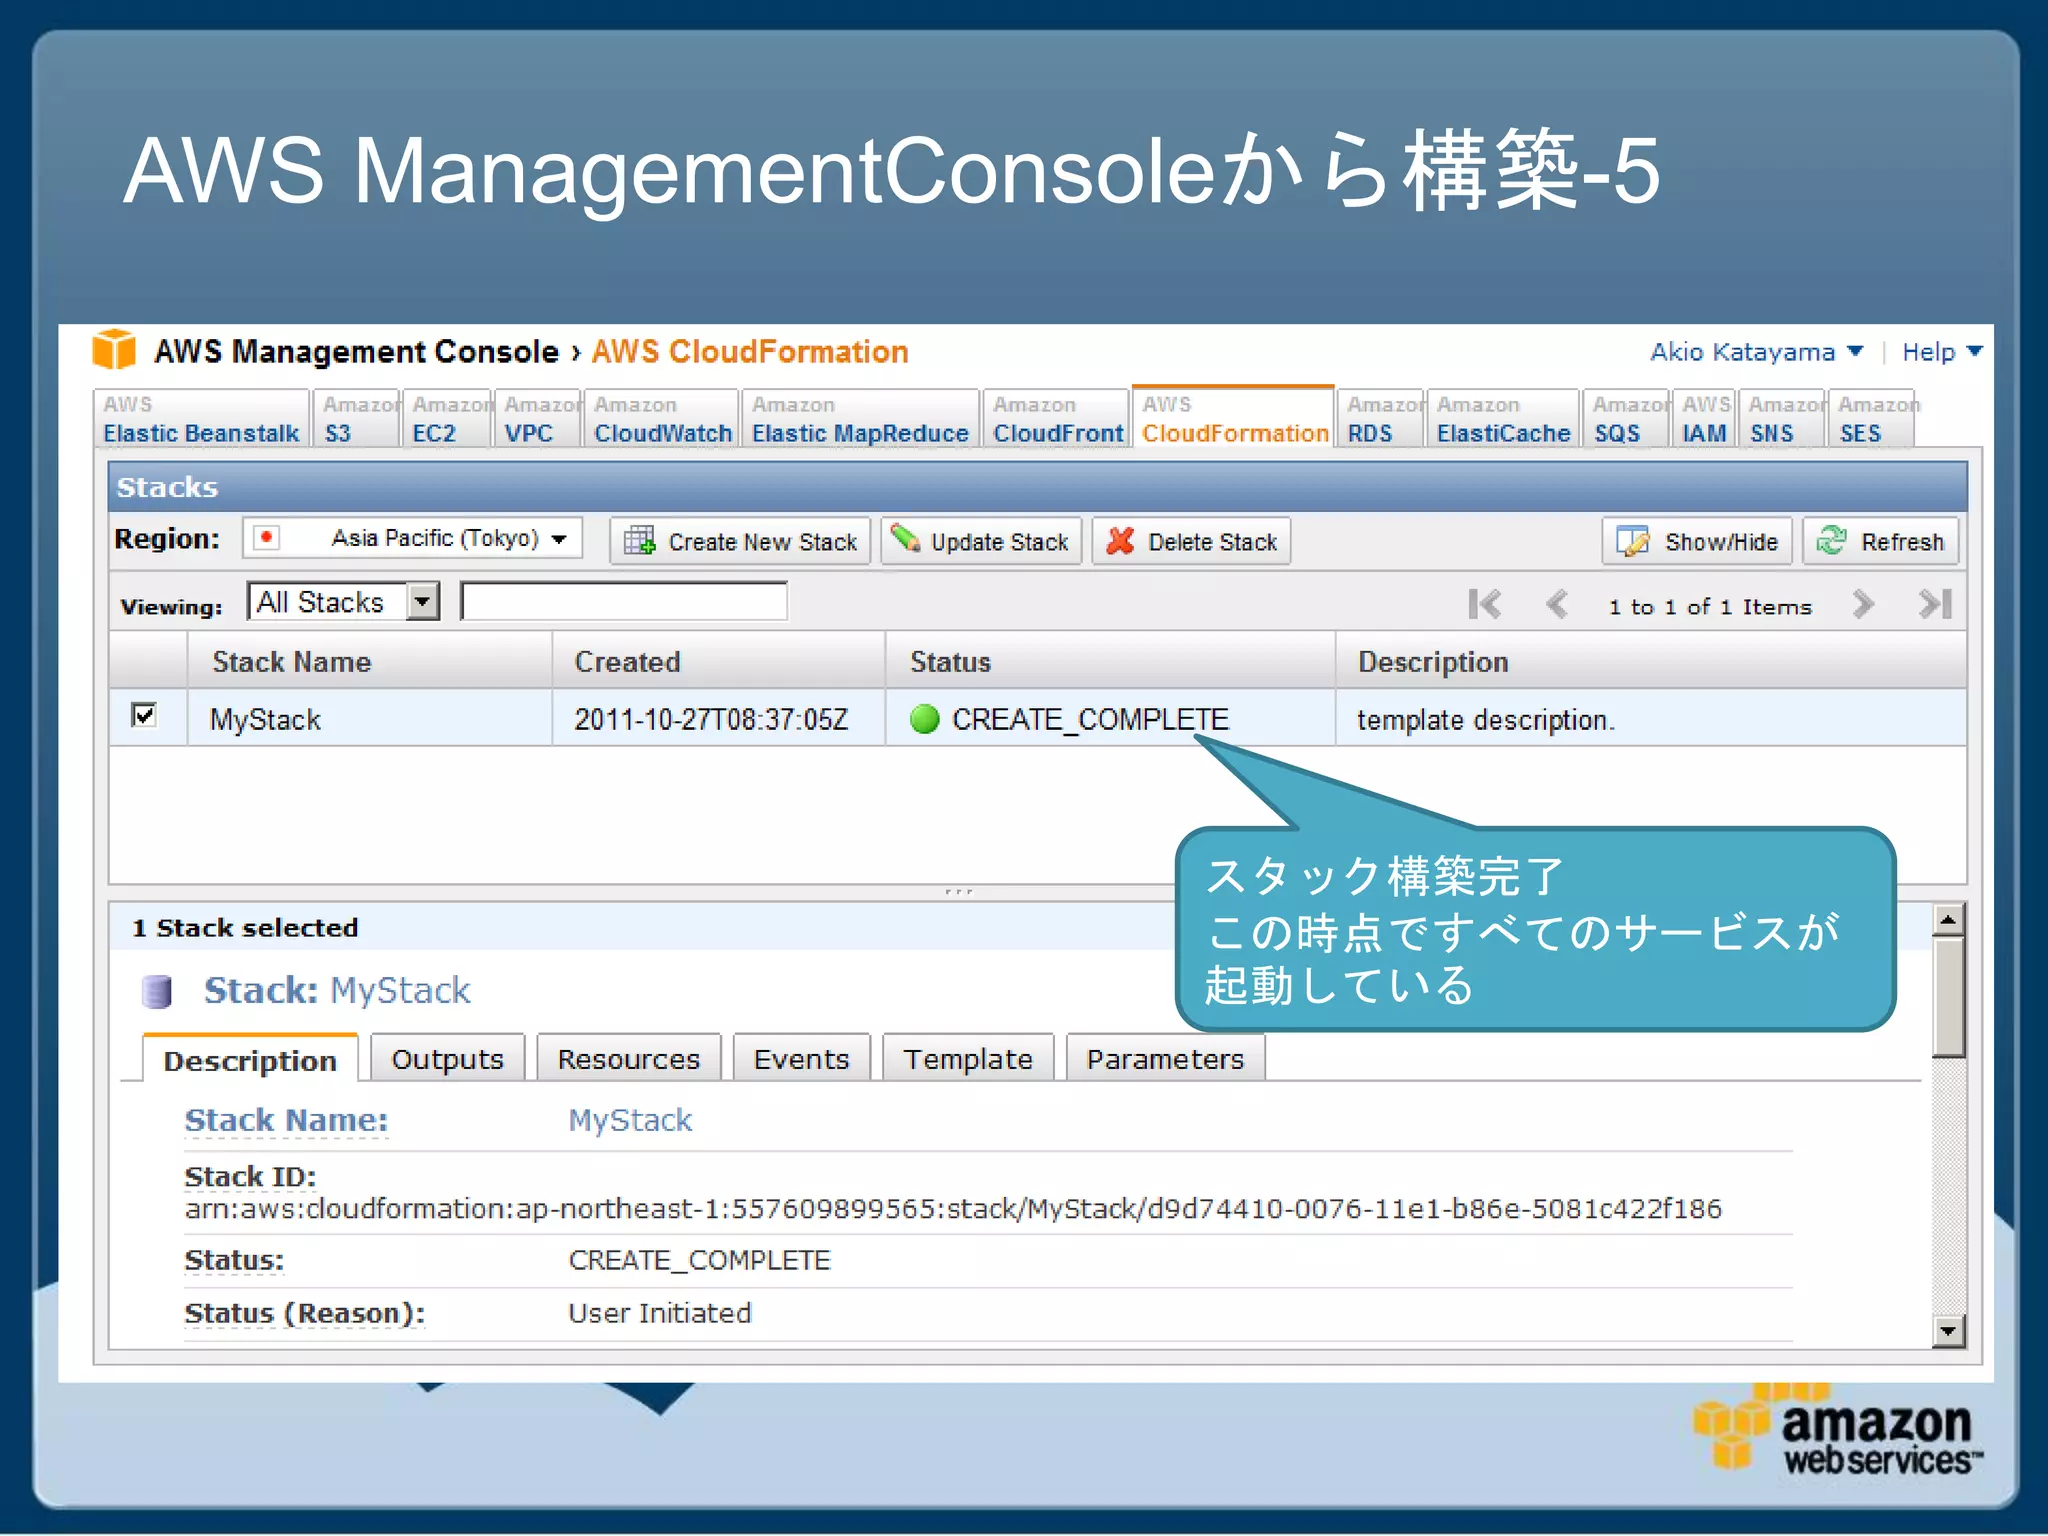Switch to the CloudWatch tab
Screen dimensions: 2048x1536
[x=661, y=419]
